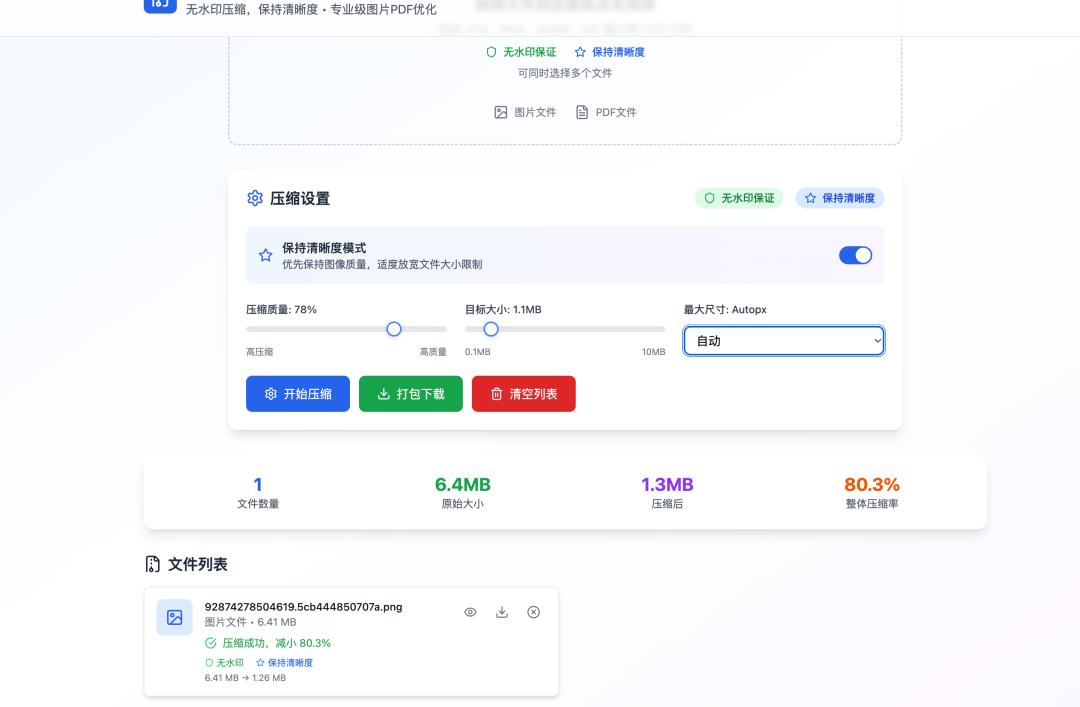Preview the compressed image via eye icon
Viewport: 1080px width, 707px height.
click(x=470, y=611)
